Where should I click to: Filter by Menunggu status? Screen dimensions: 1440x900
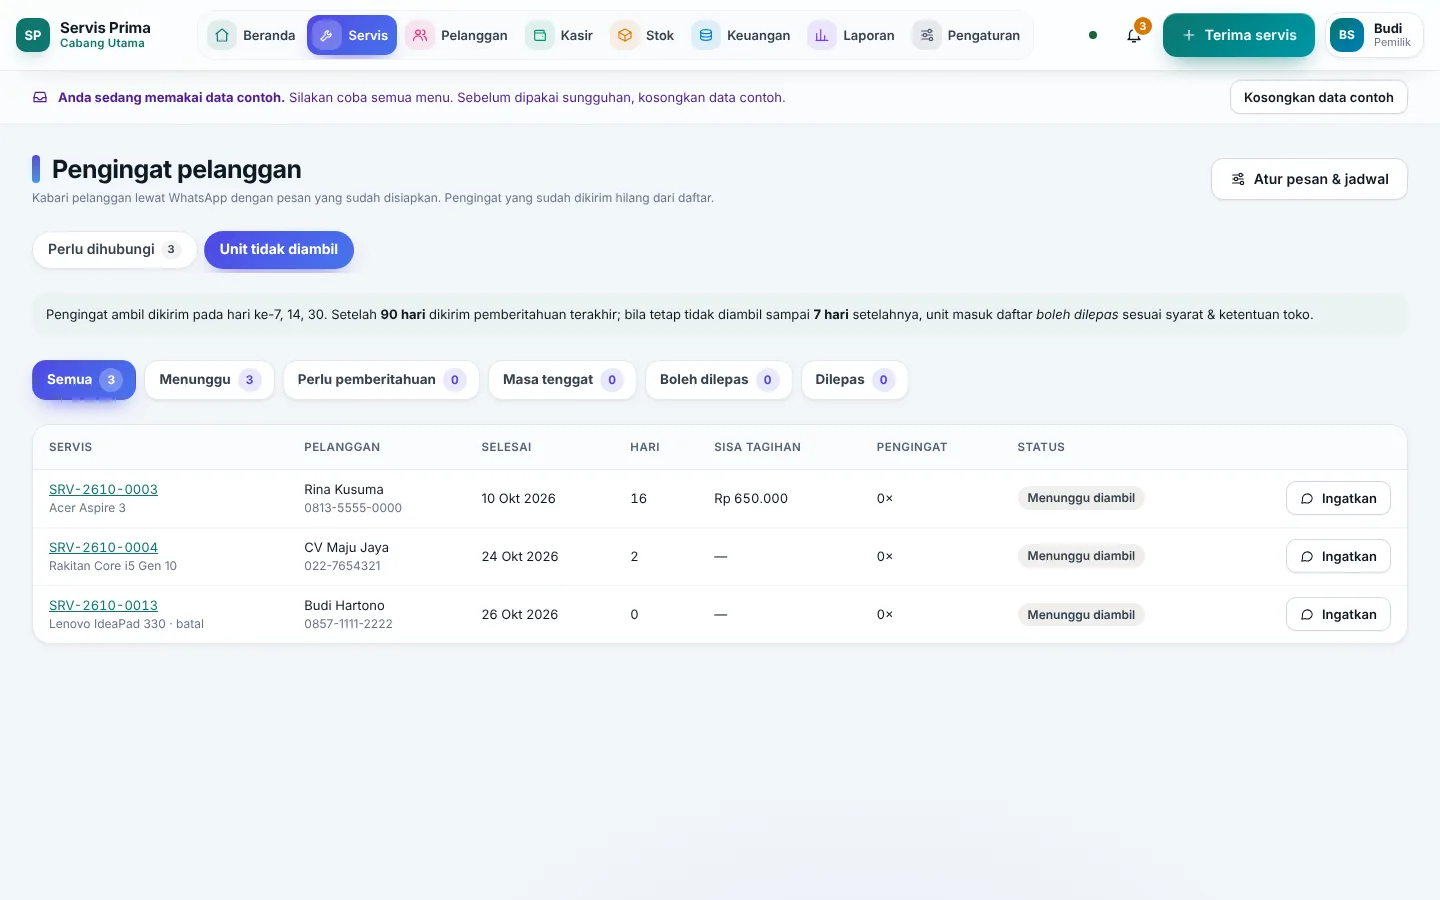(210, 380)
